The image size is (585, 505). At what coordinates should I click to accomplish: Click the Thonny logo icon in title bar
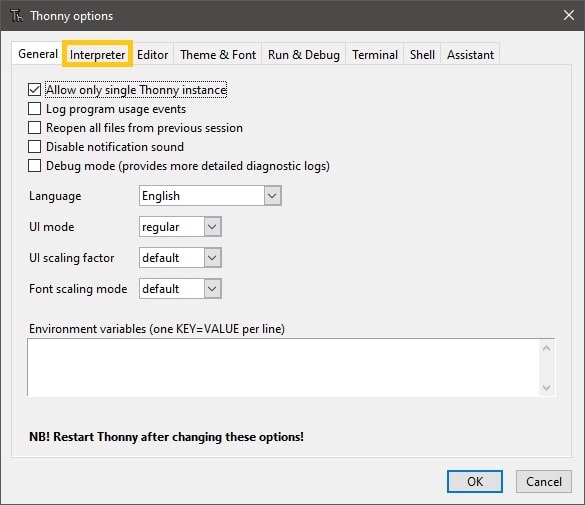[16, 16]
